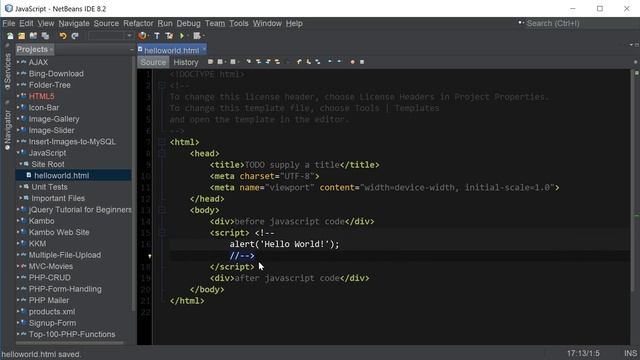
Task: Toggle code fold beside the <script> tag
Action: (162, 233)
